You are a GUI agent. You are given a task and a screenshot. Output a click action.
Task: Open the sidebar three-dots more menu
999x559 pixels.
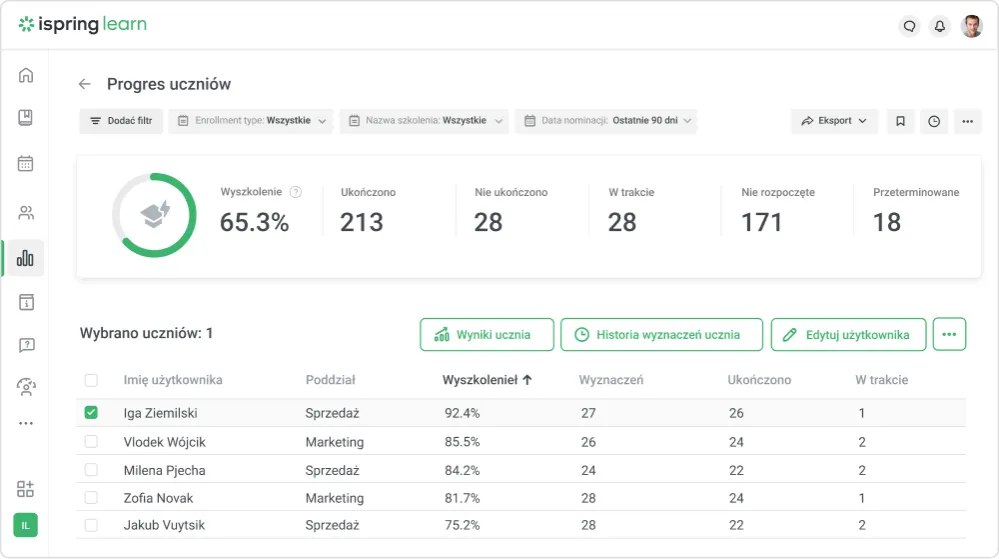pyautogui.click(x=26, y=423)
